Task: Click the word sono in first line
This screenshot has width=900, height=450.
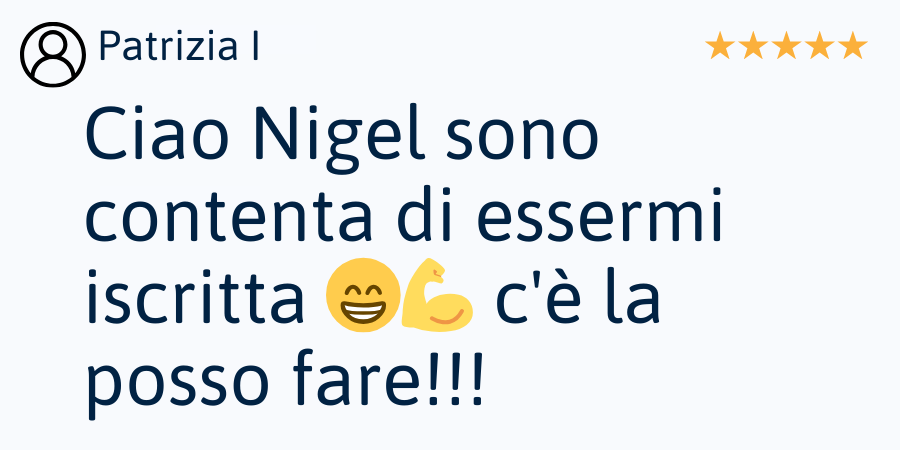Action: (522, 140)
